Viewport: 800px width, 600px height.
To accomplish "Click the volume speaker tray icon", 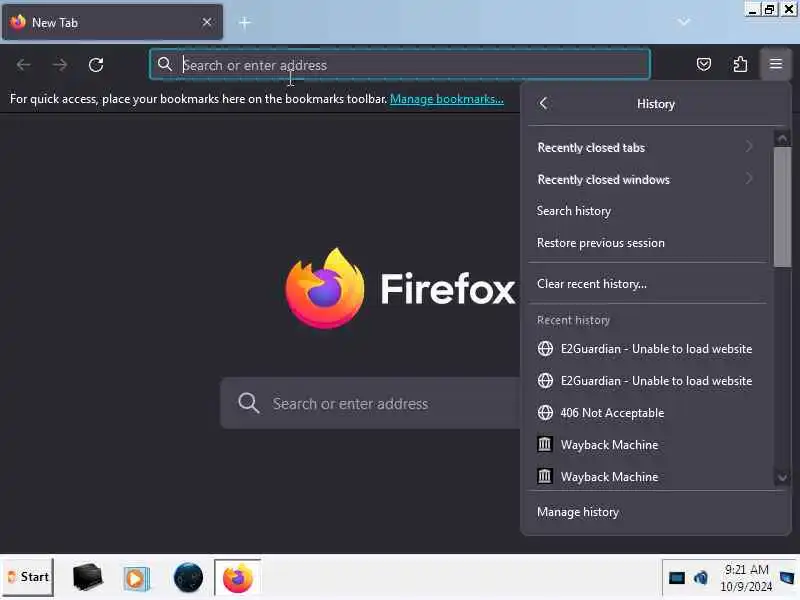I will click(701, 578).
